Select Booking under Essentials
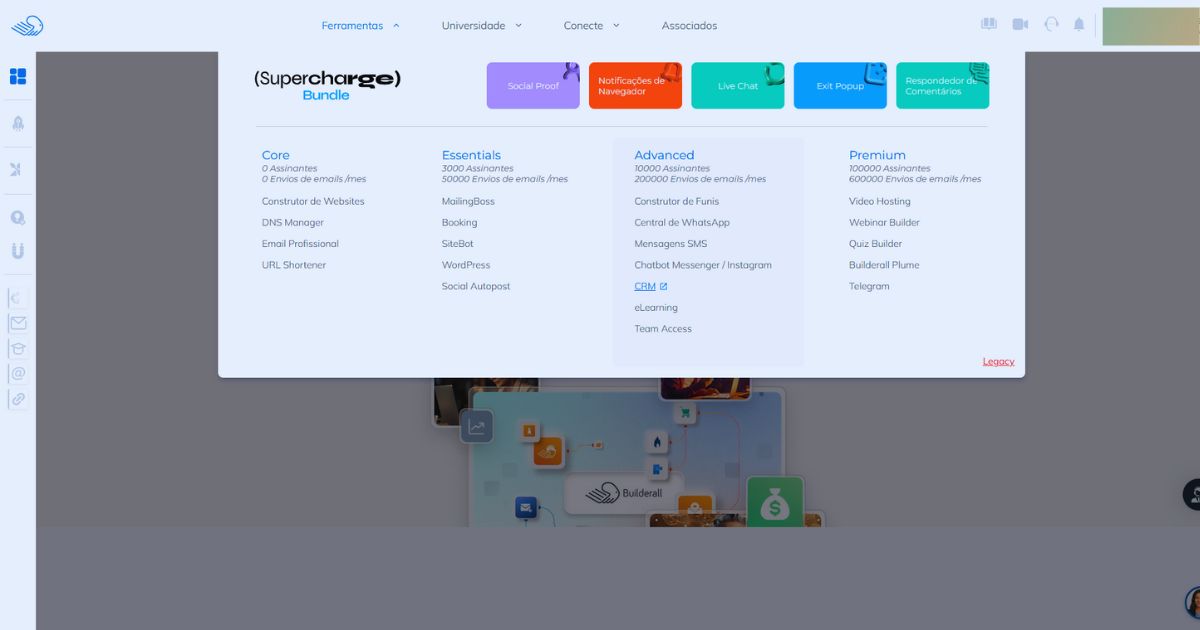The height and width of the screenshot is (630, 1200). [460, 222]
